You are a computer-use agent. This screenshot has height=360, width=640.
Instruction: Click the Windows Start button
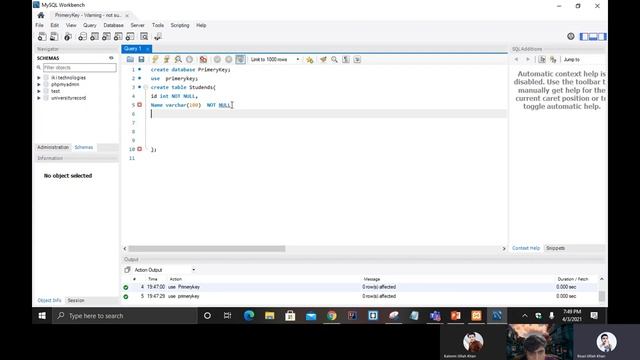click(x=42, y=316)
